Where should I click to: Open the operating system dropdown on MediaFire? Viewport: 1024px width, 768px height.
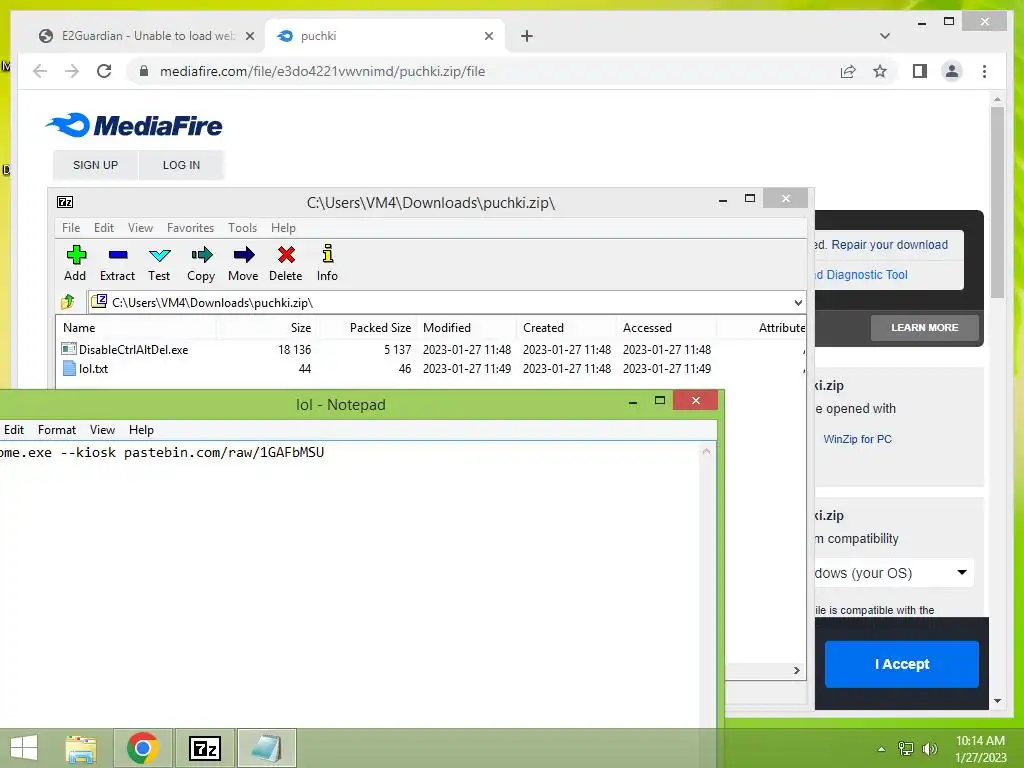(x=893, y=573)
